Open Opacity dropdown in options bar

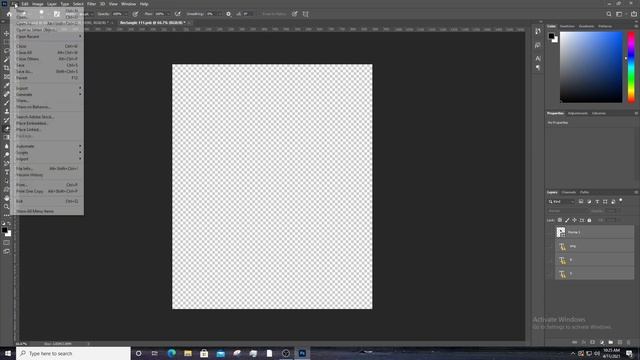click(x=125, y=14)
